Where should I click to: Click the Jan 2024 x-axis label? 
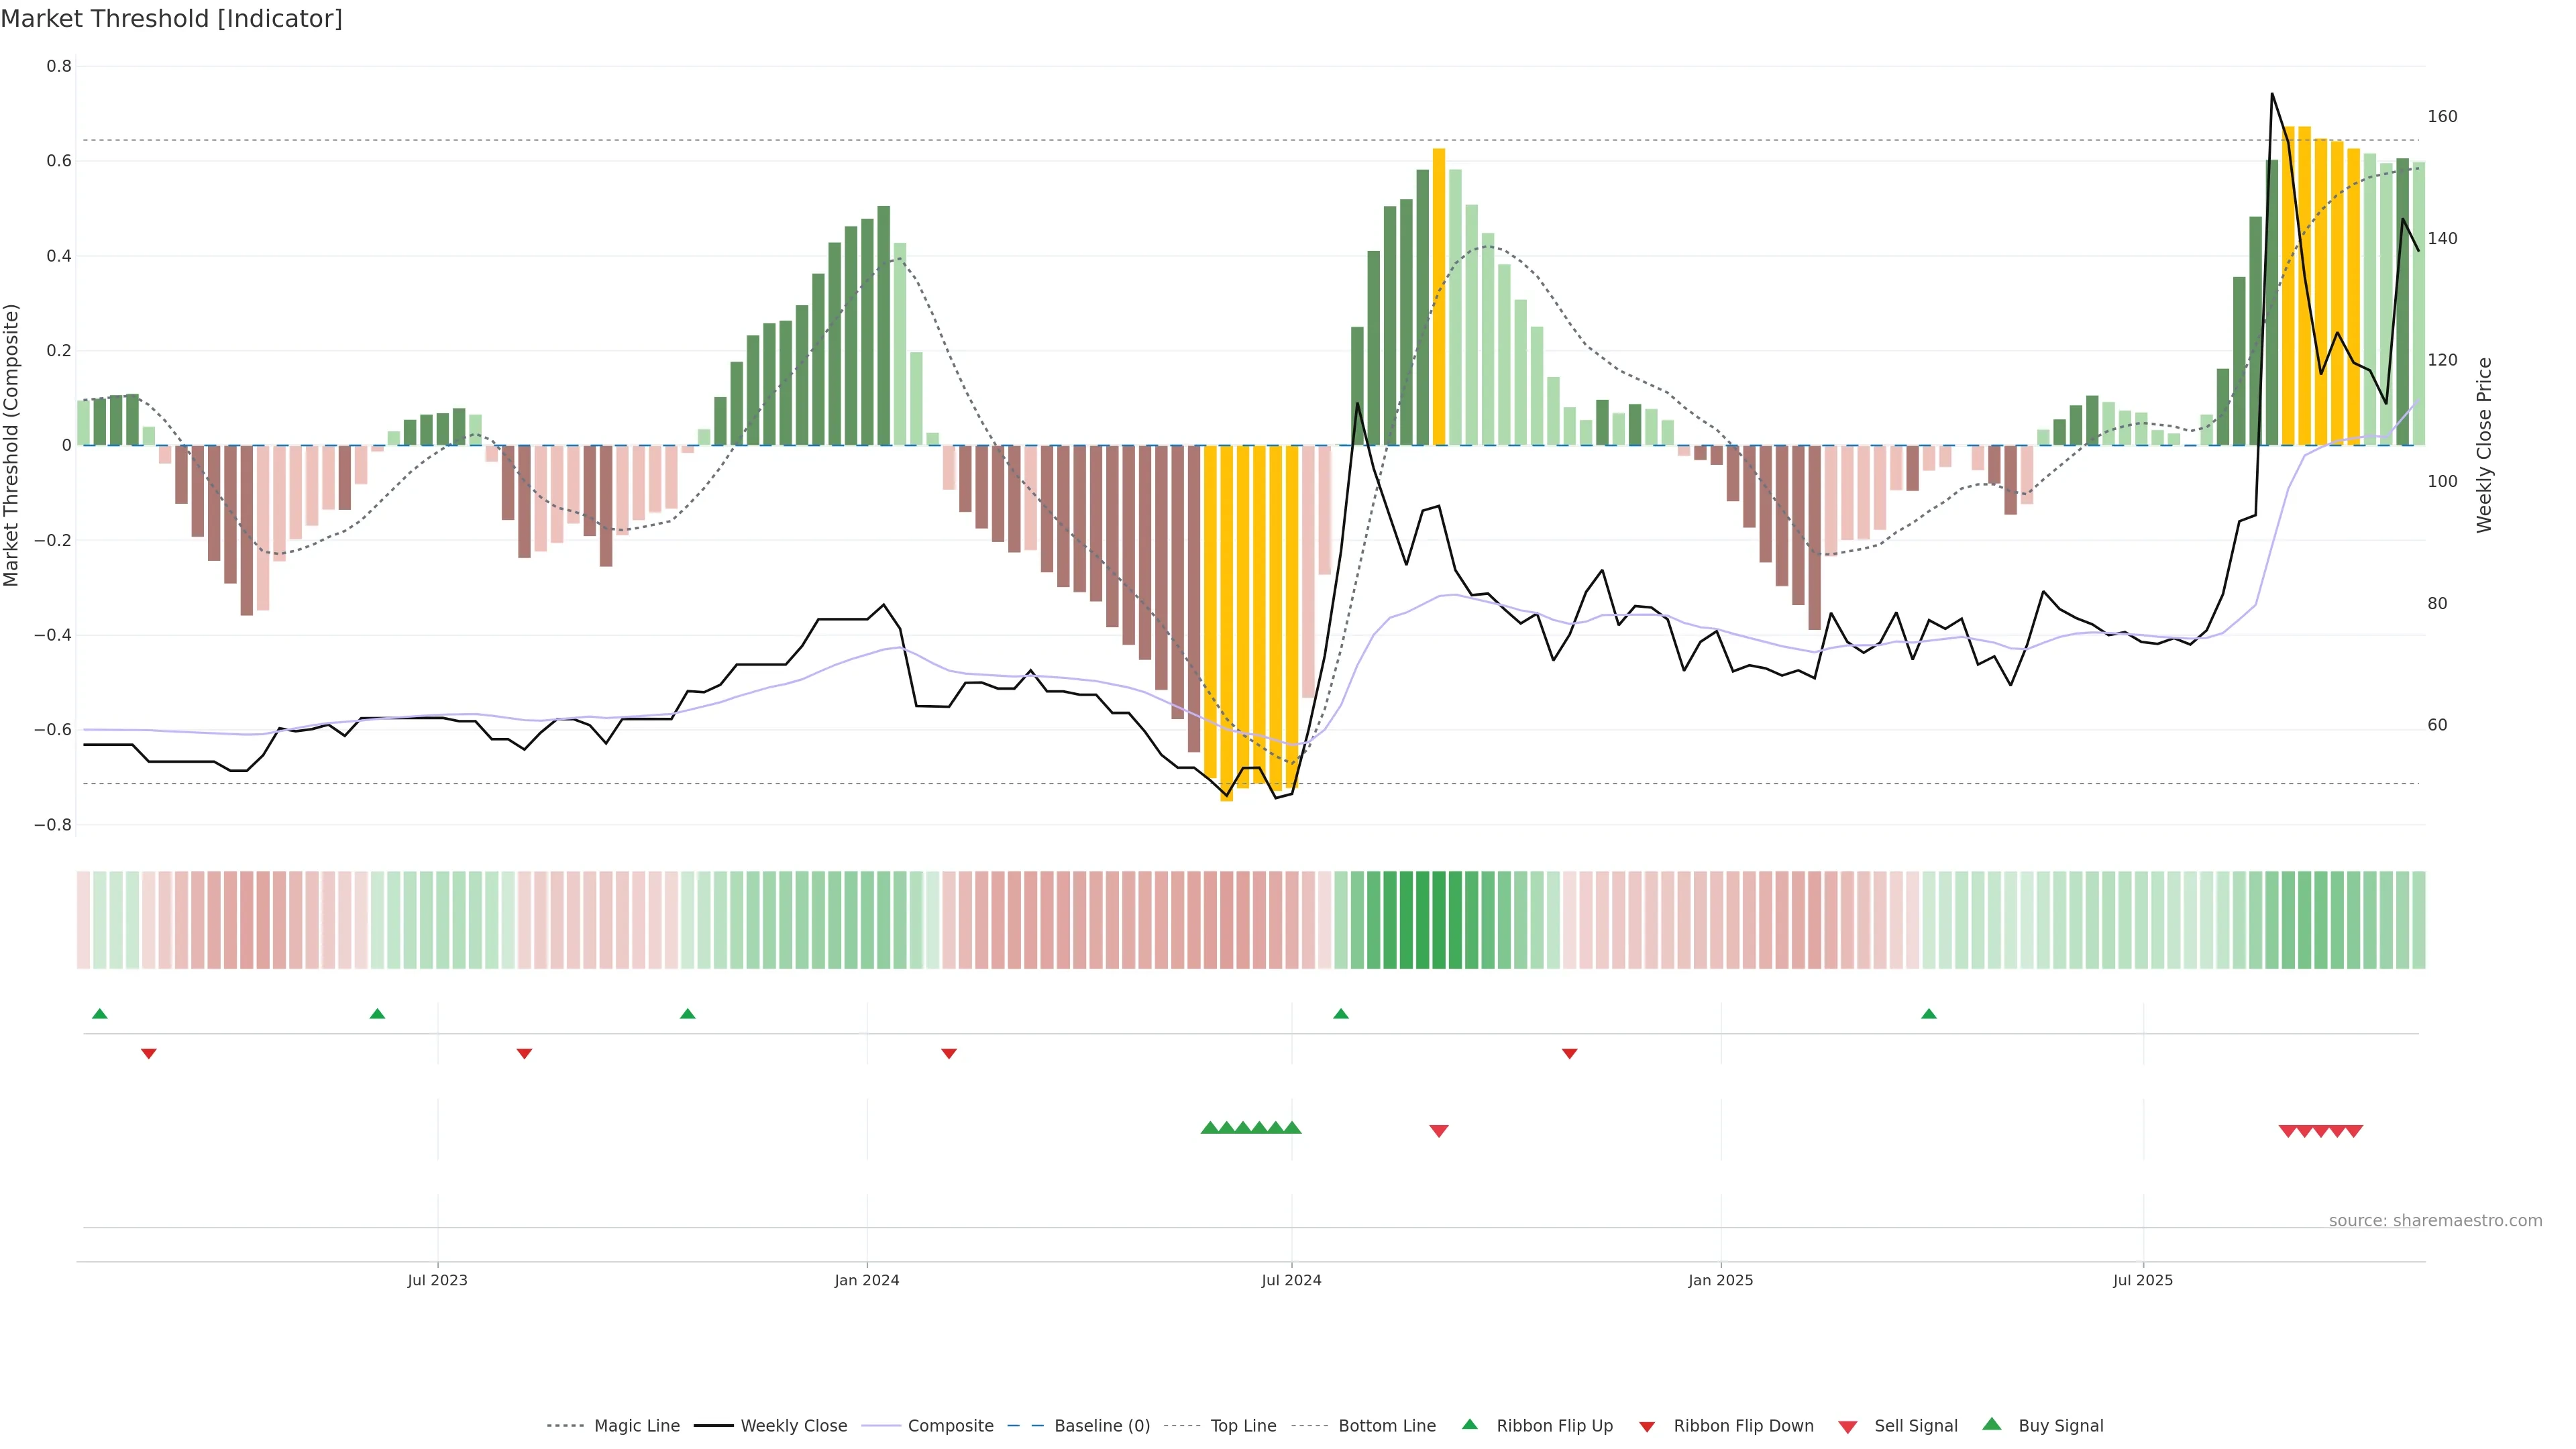click(x=867, y=1281)
